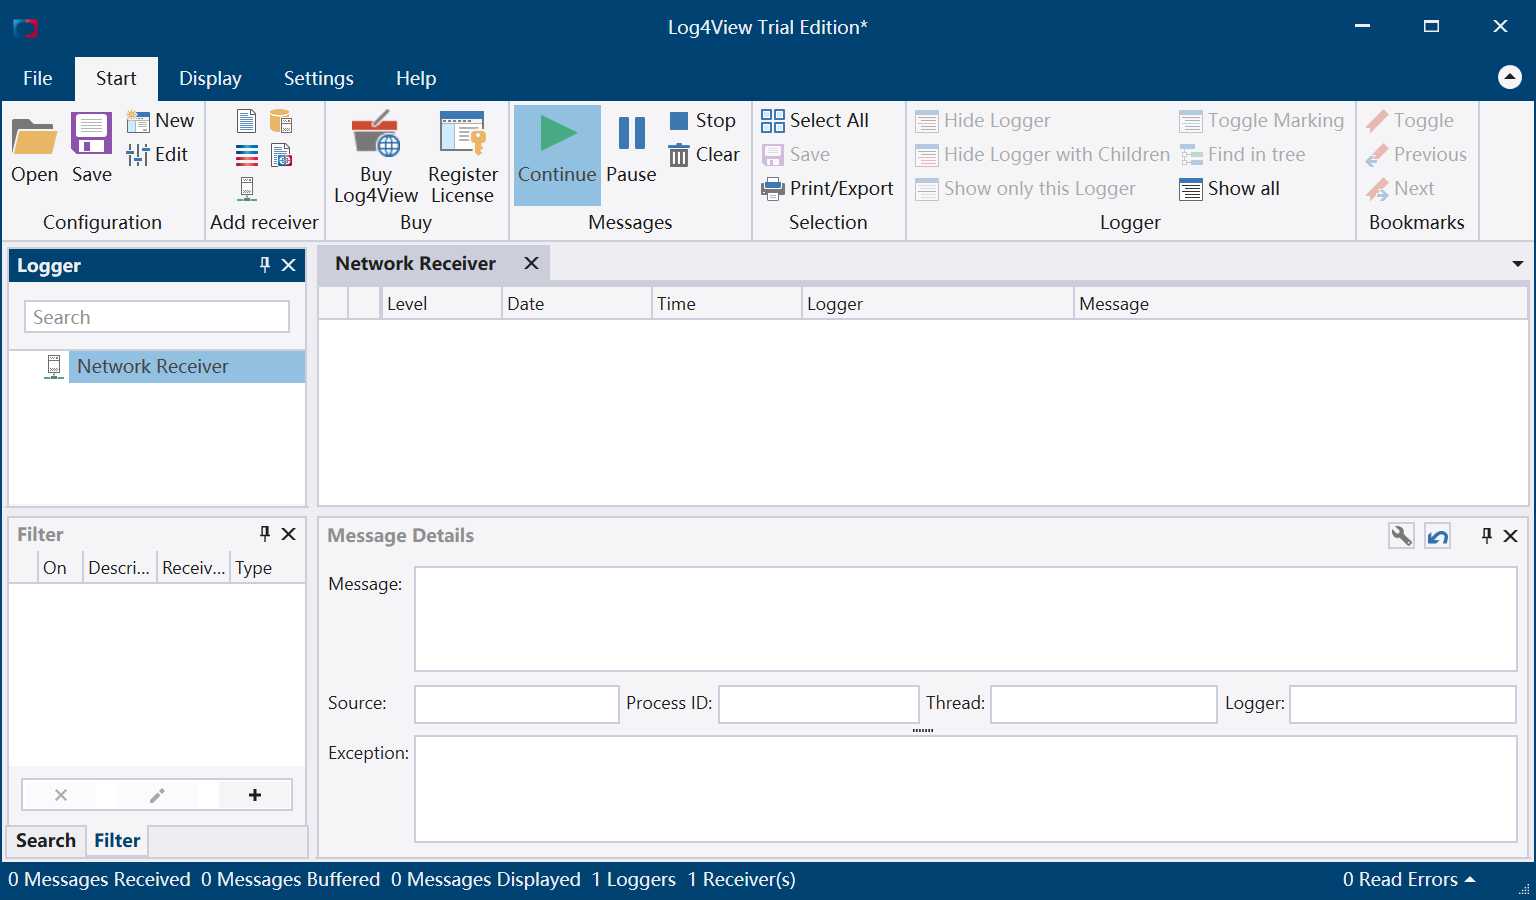Click Hide Logger in the ribbon

pyautogui.click(x=983, y=121)
